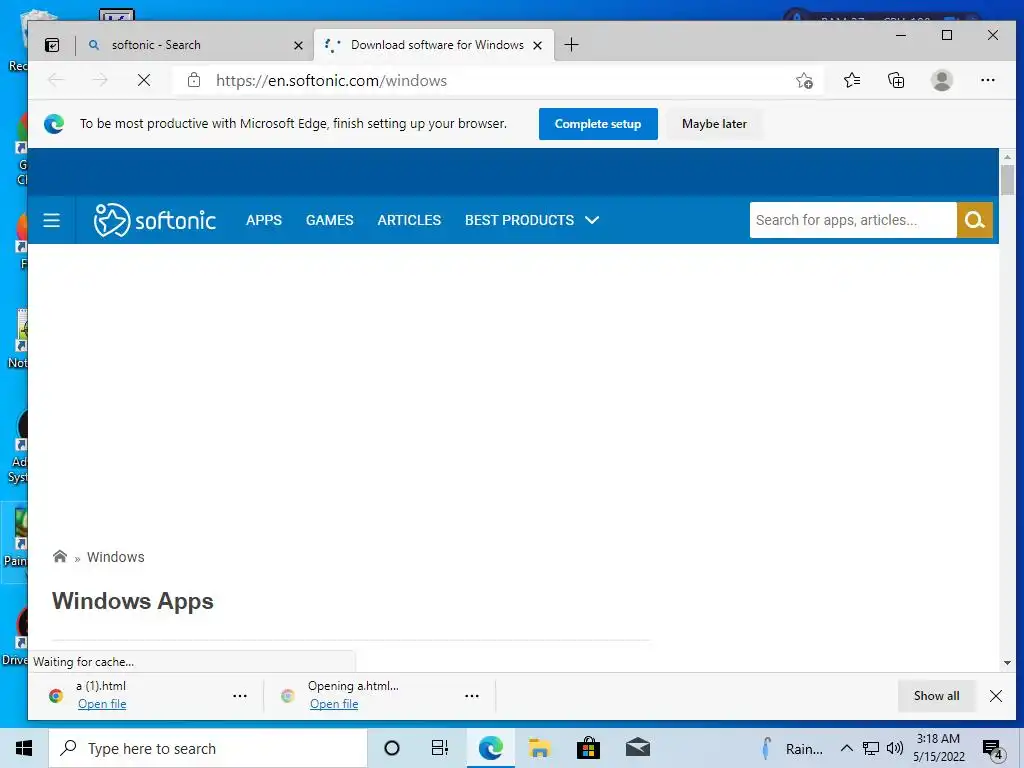Image resolution: width=1024 pixels, height=768 pixels.
Task: Open a new tab with plus button
Action: [x=571, y=44]
